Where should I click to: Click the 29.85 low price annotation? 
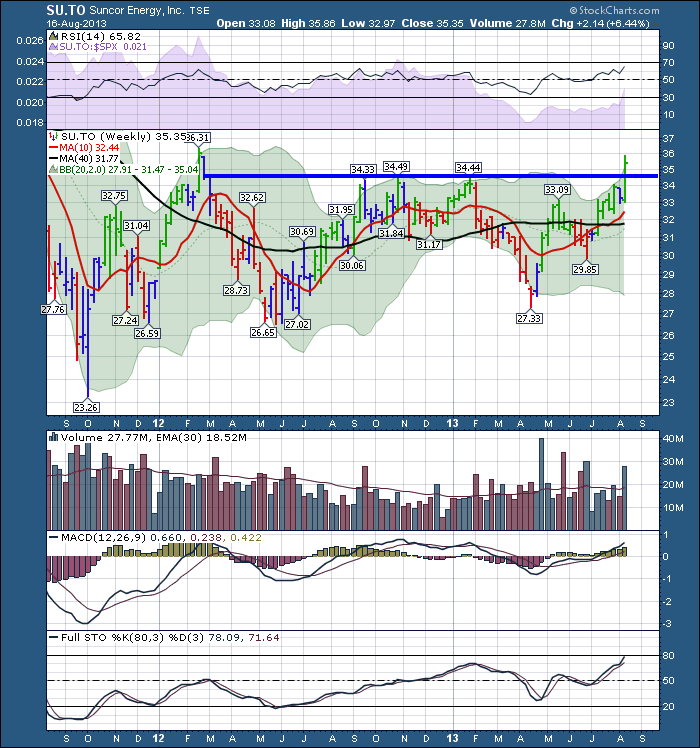pyautogui.click(x=585, y=270)
